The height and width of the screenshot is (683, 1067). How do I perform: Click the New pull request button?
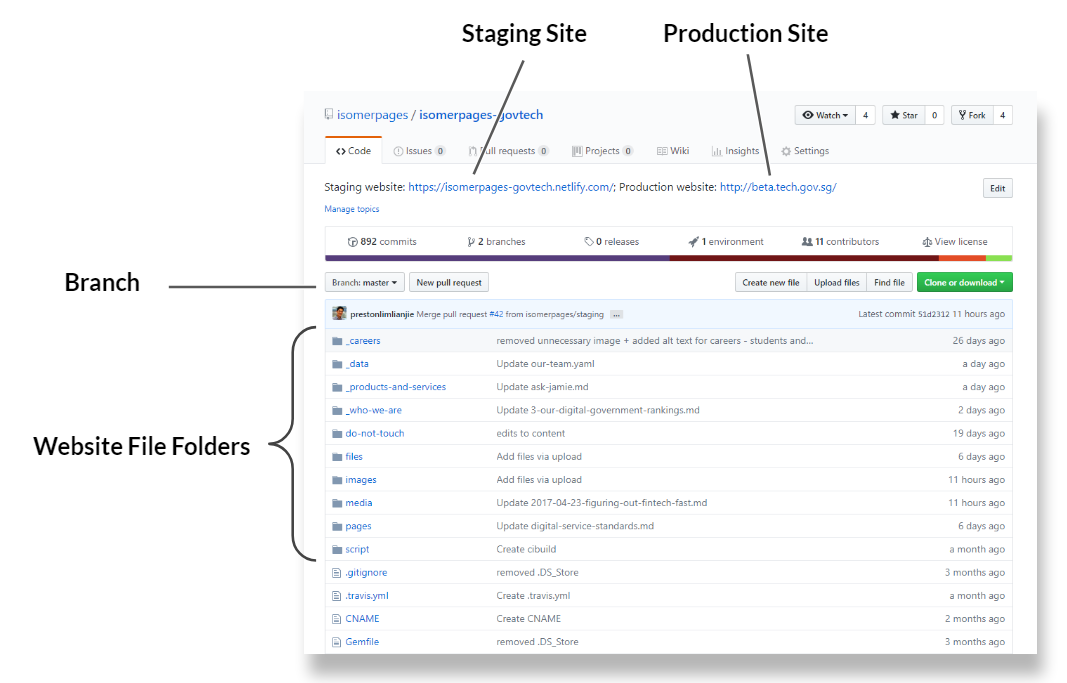coord(449,283)
